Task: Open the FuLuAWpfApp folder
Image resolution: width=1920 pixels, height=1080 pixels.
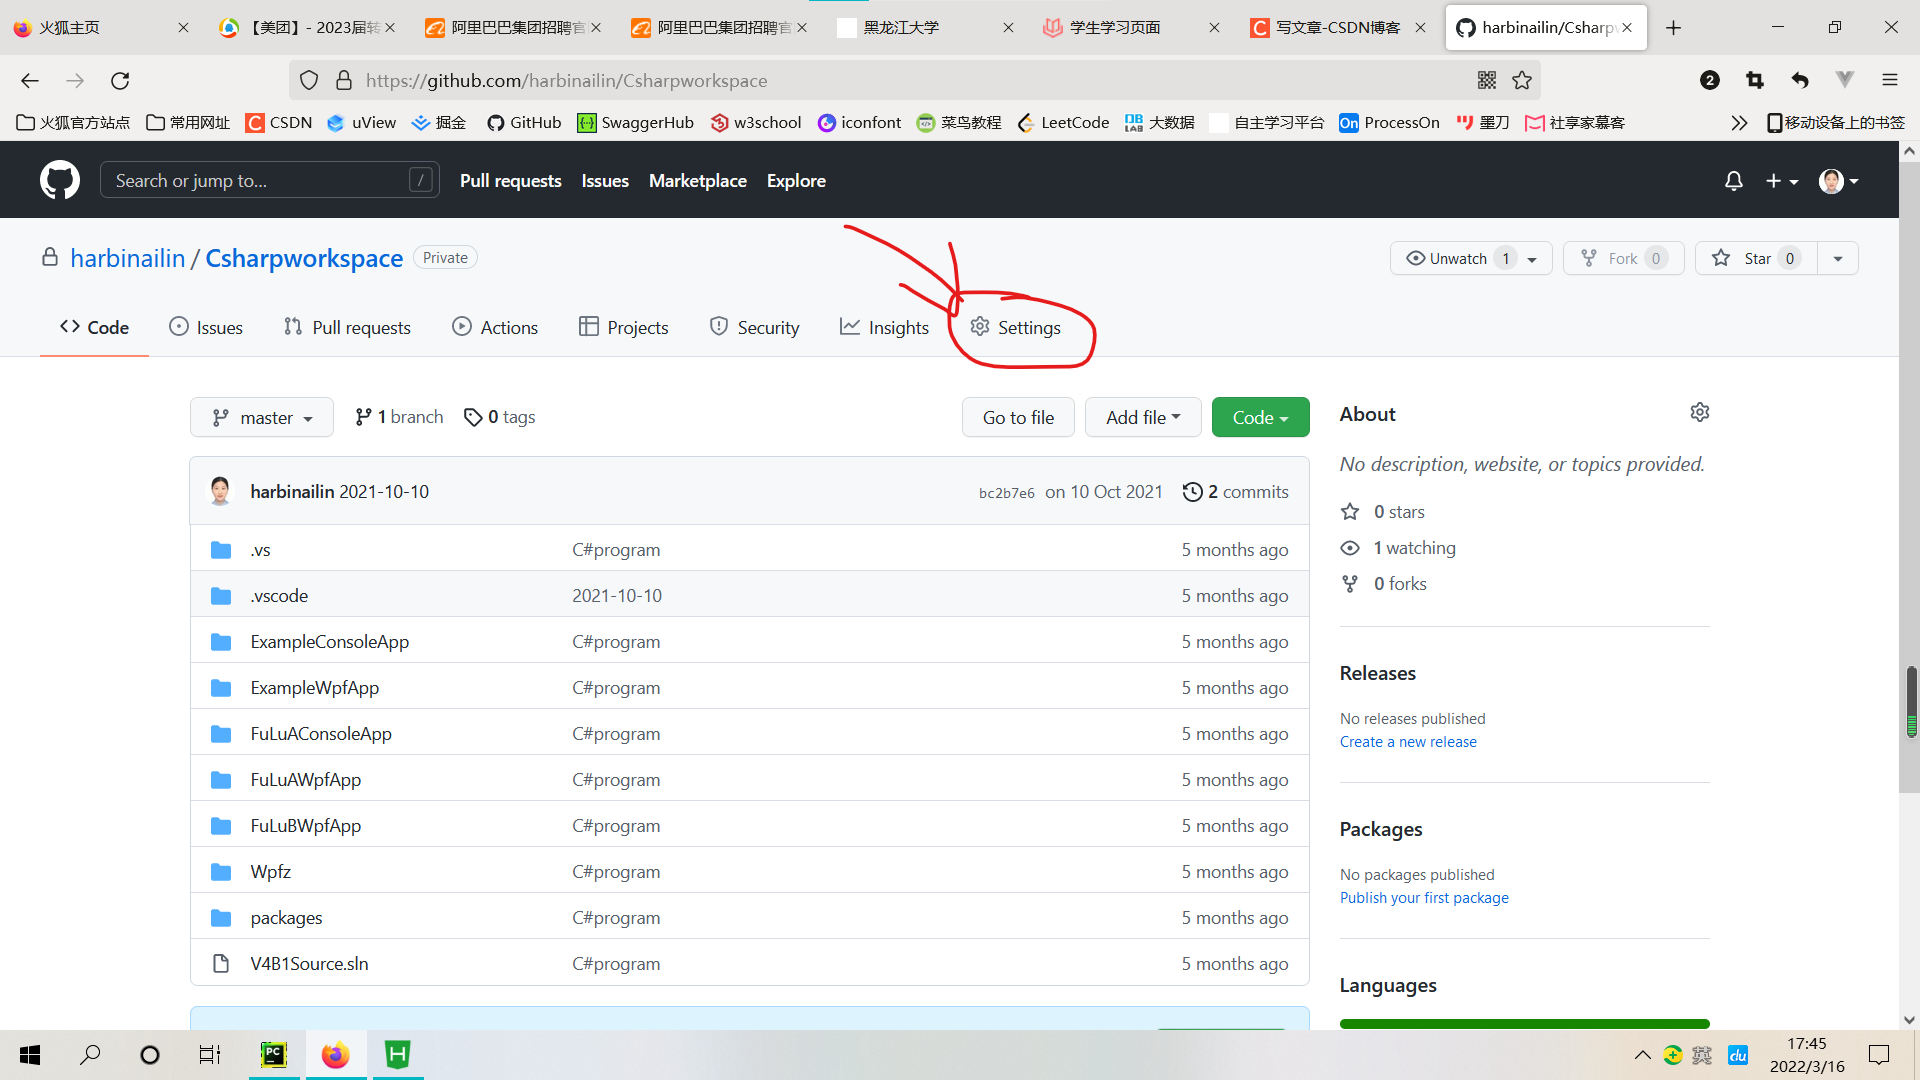Action: point(305,779)
